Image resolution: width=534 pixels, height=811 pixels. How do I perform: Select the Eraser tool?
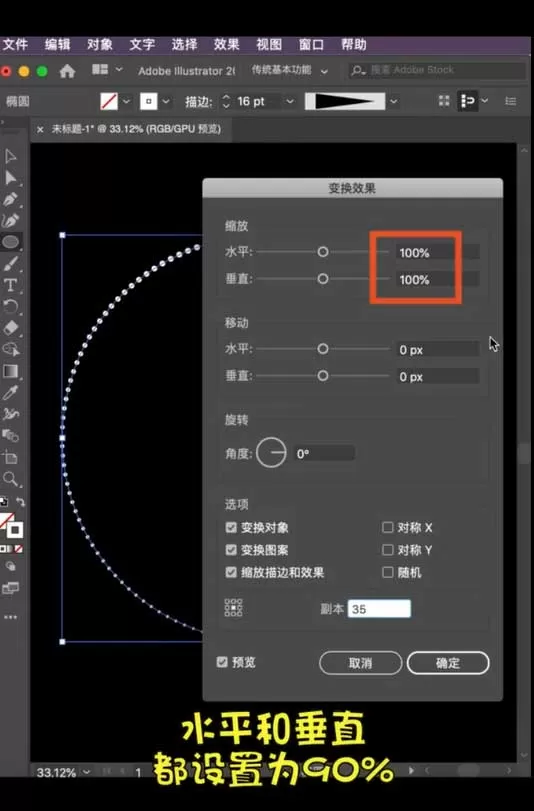click(10, 328)
